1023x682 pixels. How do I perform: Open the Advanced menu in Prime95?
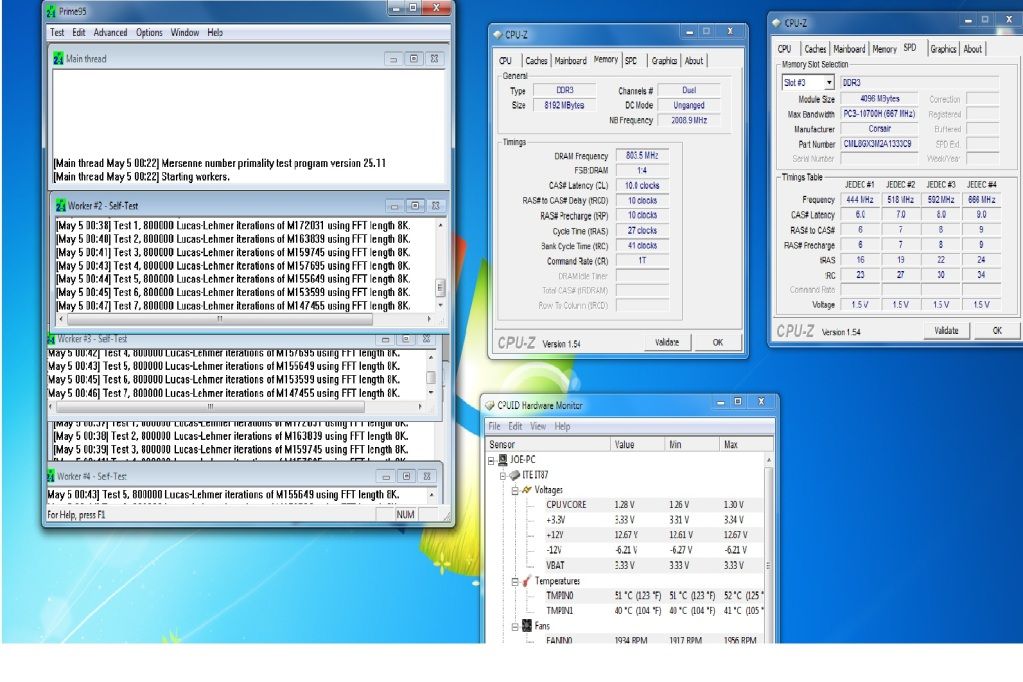[110, 32]
